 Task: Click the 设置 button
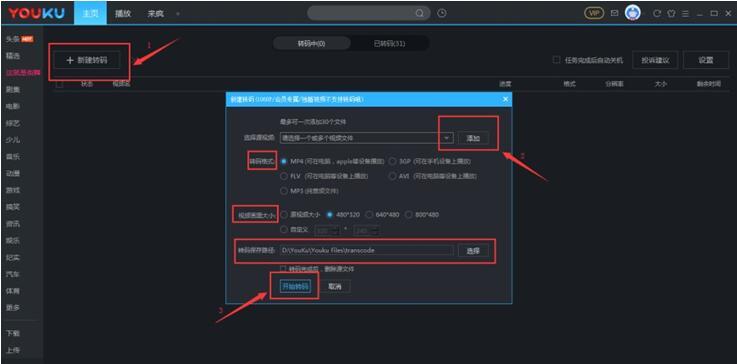pos(706,60)
